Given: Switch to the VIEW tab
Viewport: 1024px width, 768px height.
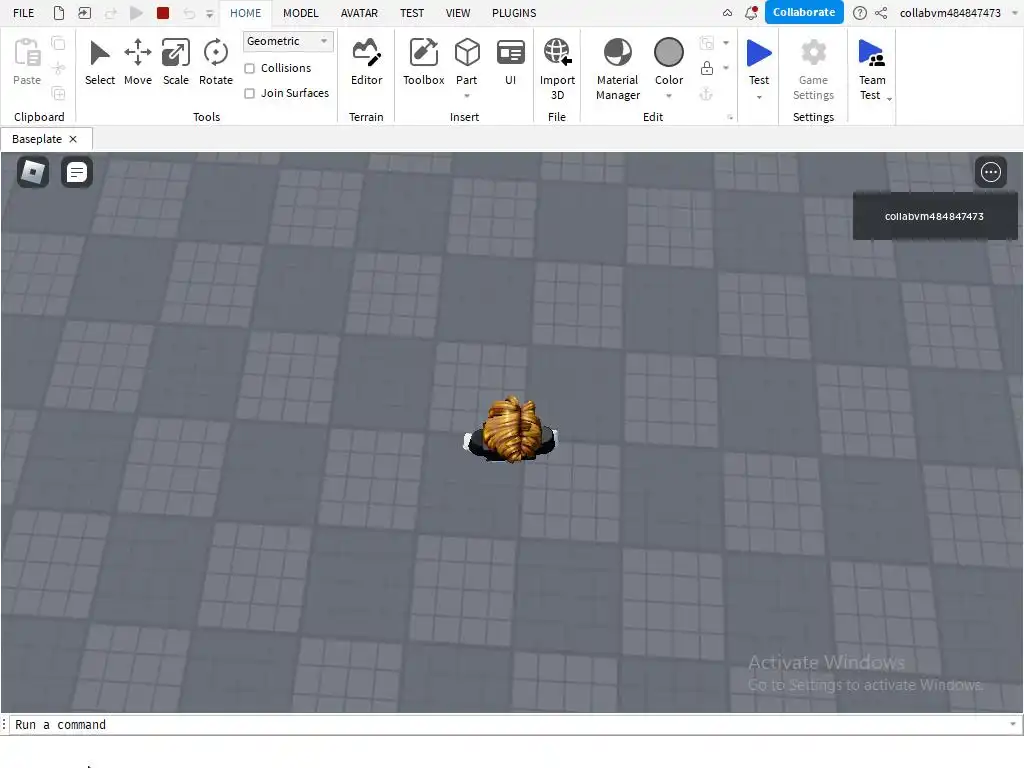Looking at the screenshot, I should (458, 13).
